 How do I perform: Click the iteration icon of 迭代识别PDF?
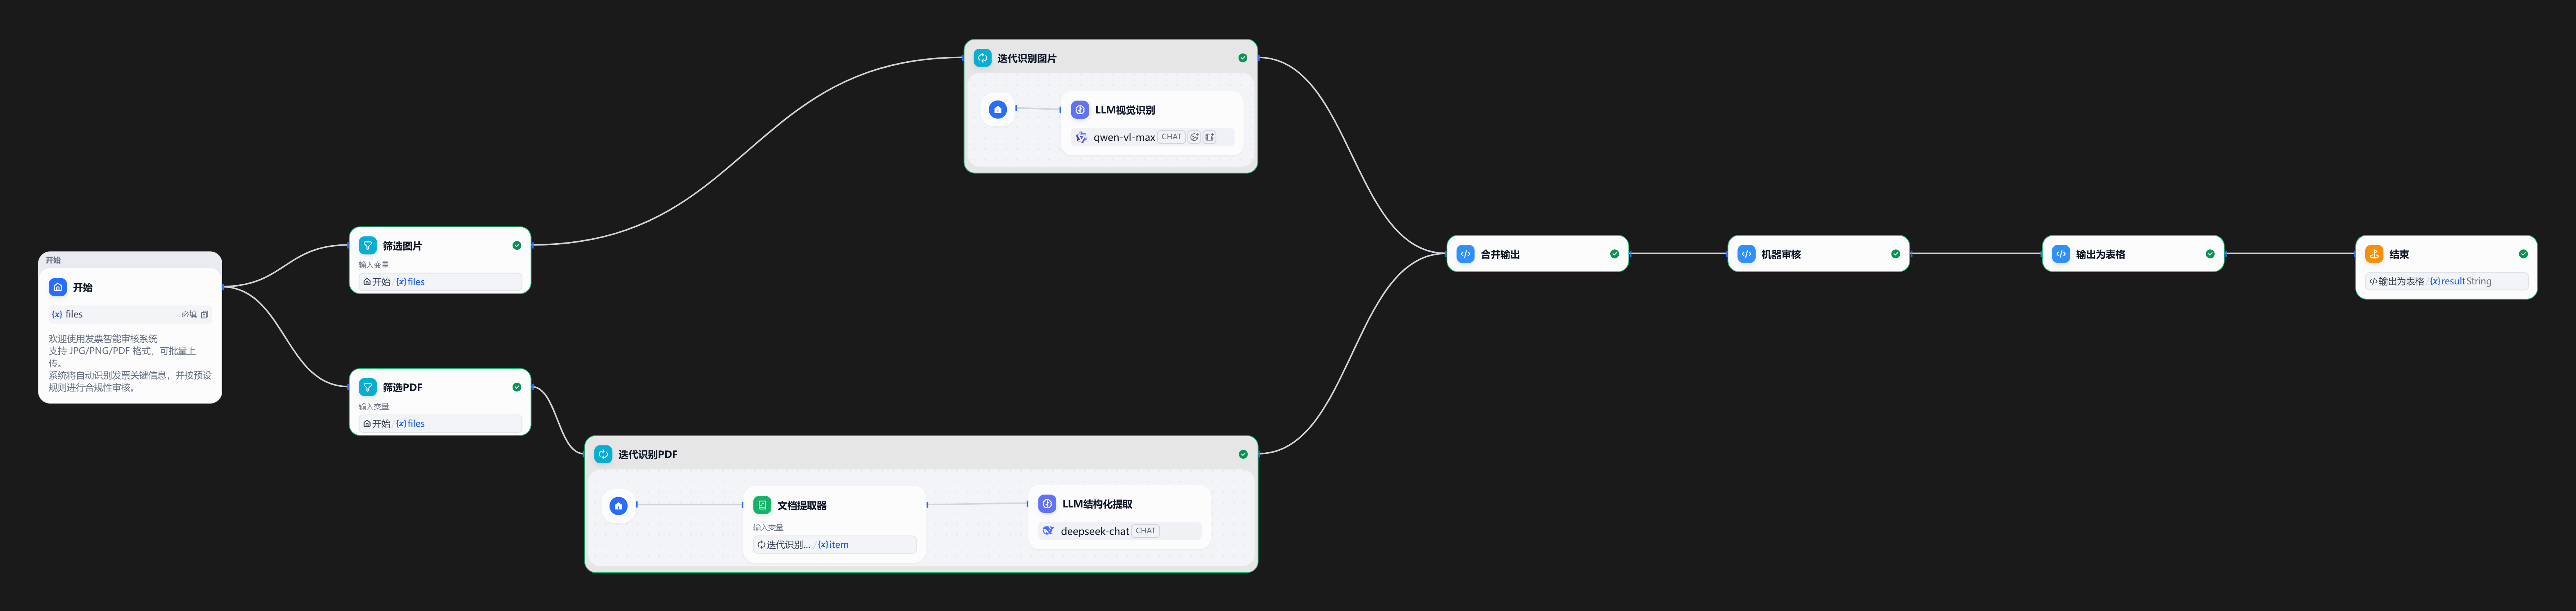604,454
